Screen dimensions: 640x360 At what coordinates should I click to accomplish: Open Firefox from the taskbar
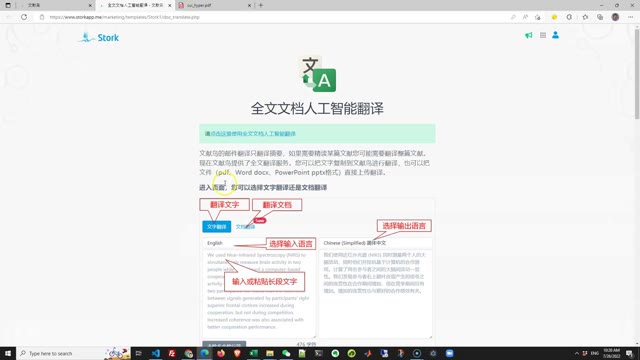click(x=221, y=353)
